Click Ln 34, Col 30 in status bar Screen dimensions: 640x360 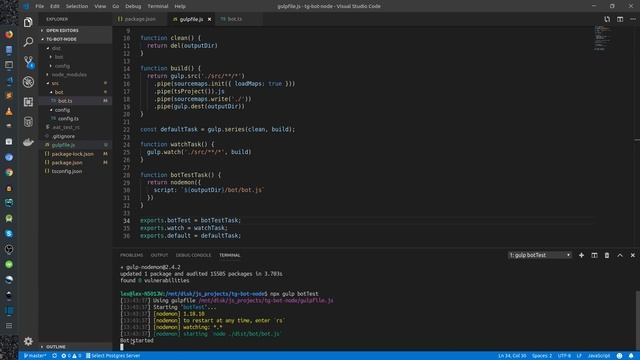(512, 356)
